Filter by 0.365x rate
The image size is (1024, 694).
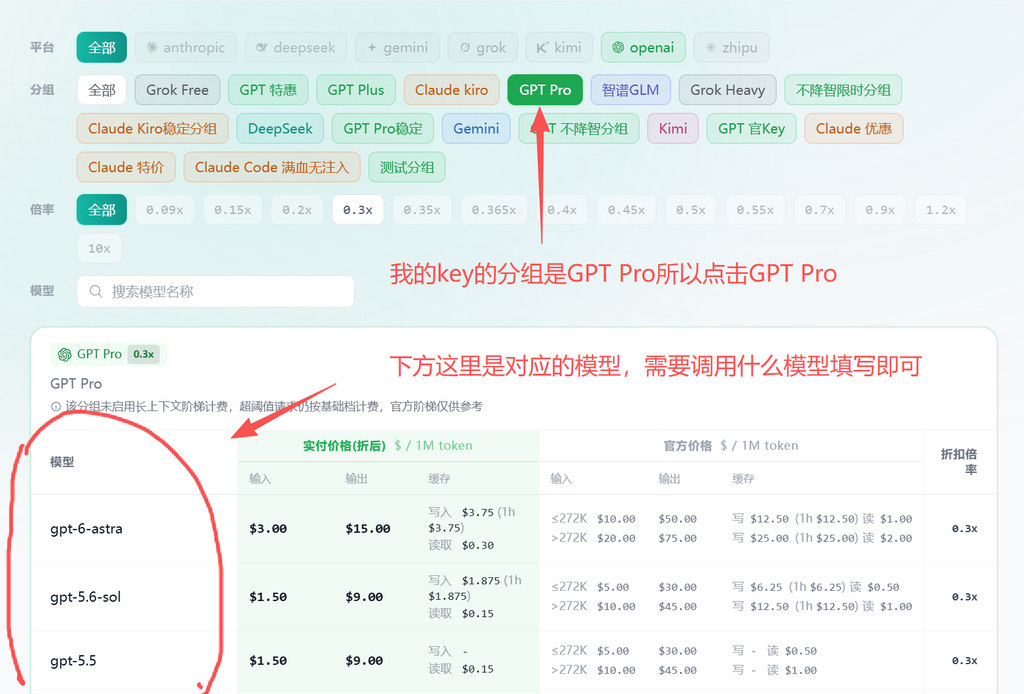click(x=494, y=210)
